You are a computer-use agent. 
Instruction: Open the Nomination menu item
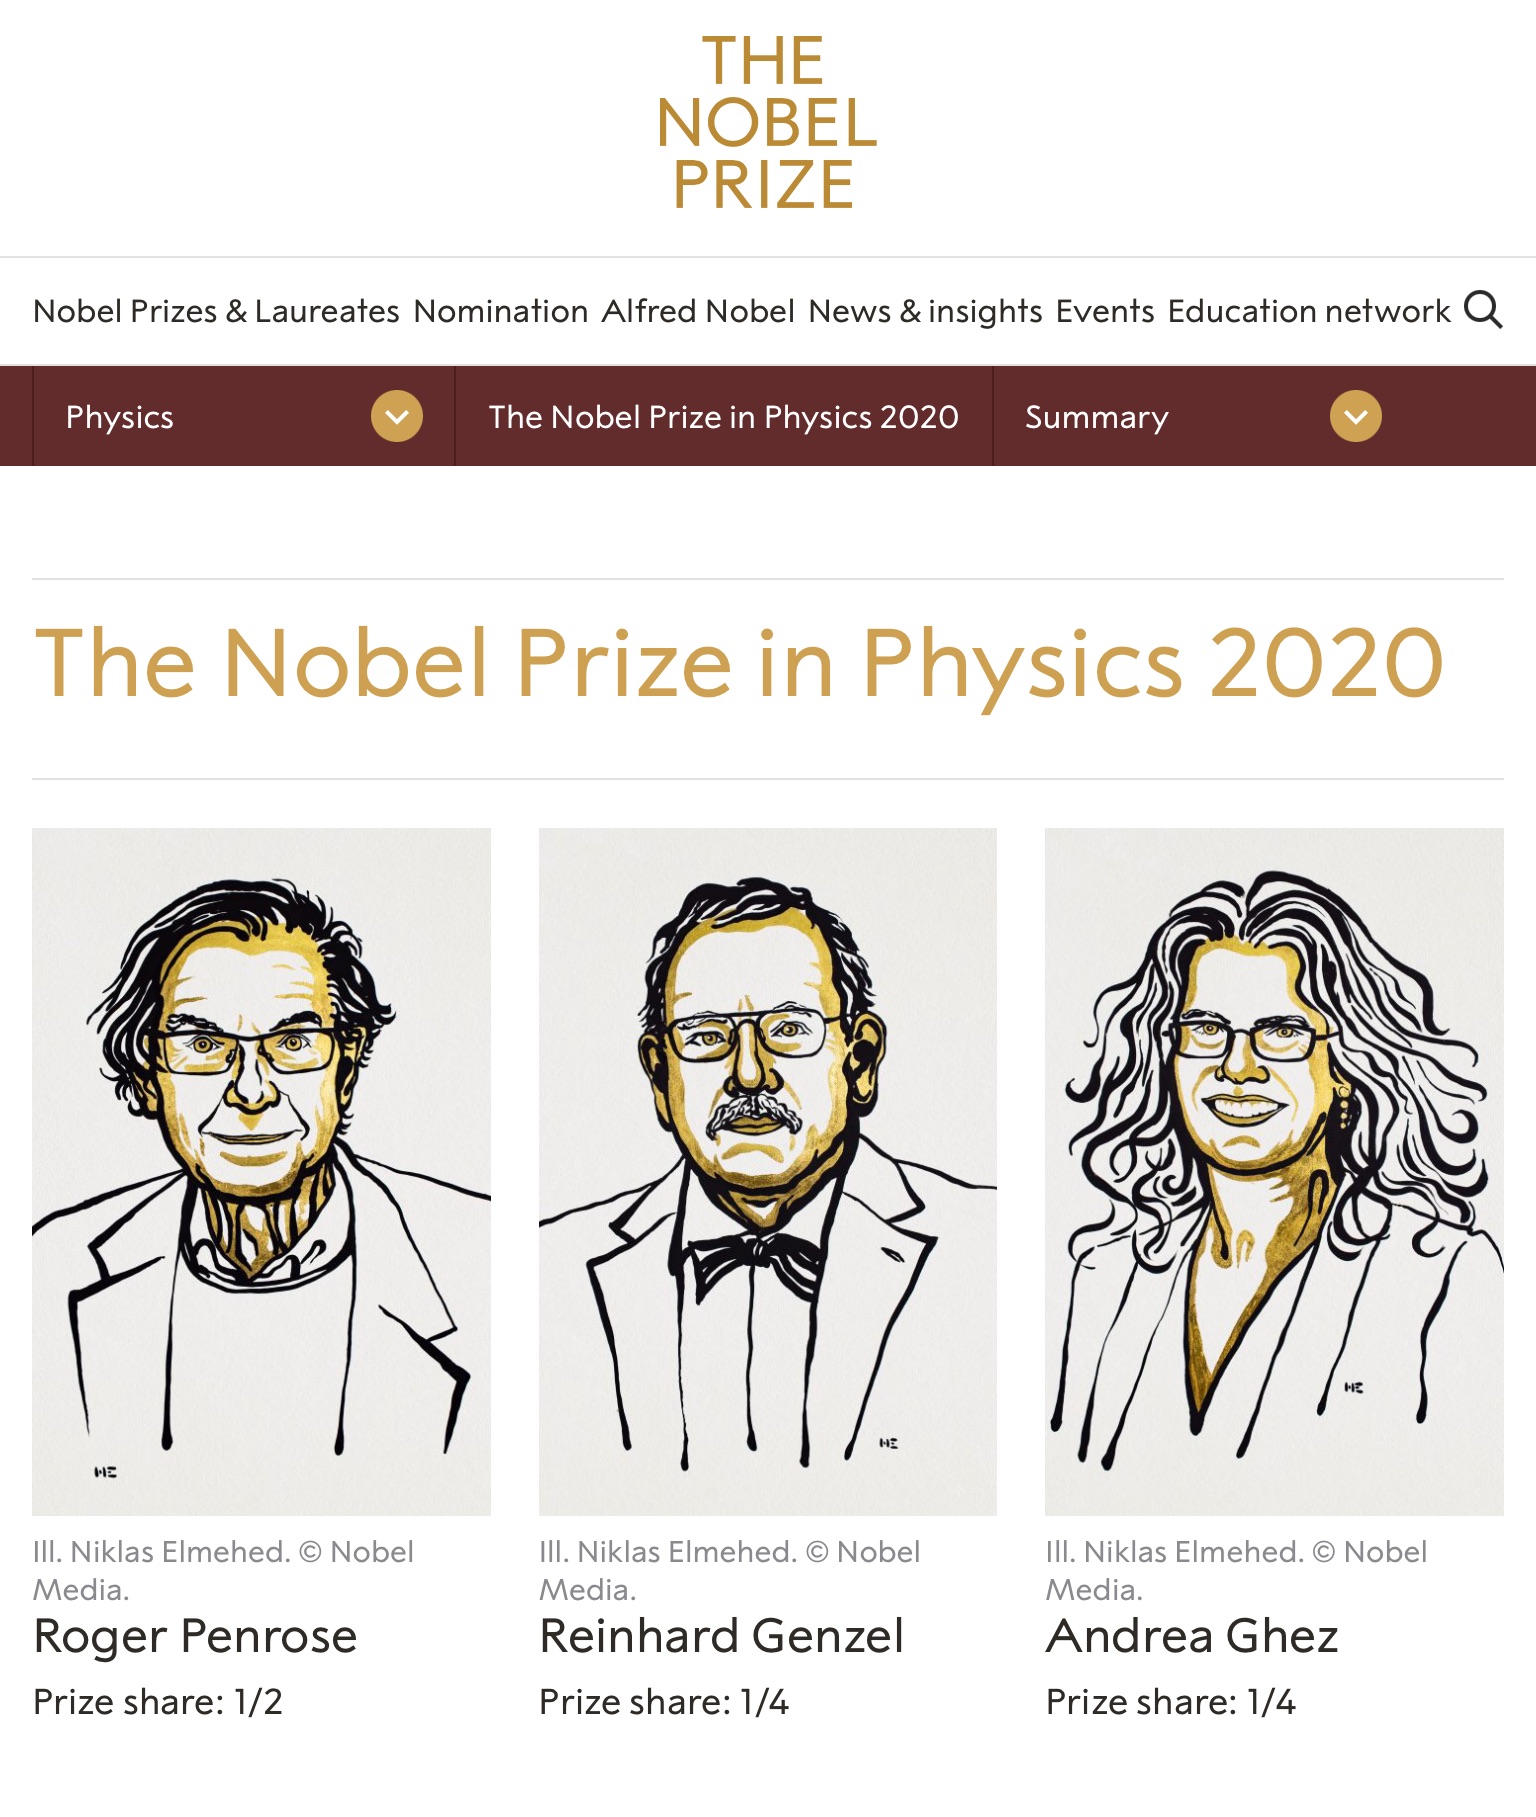(500, 311)
